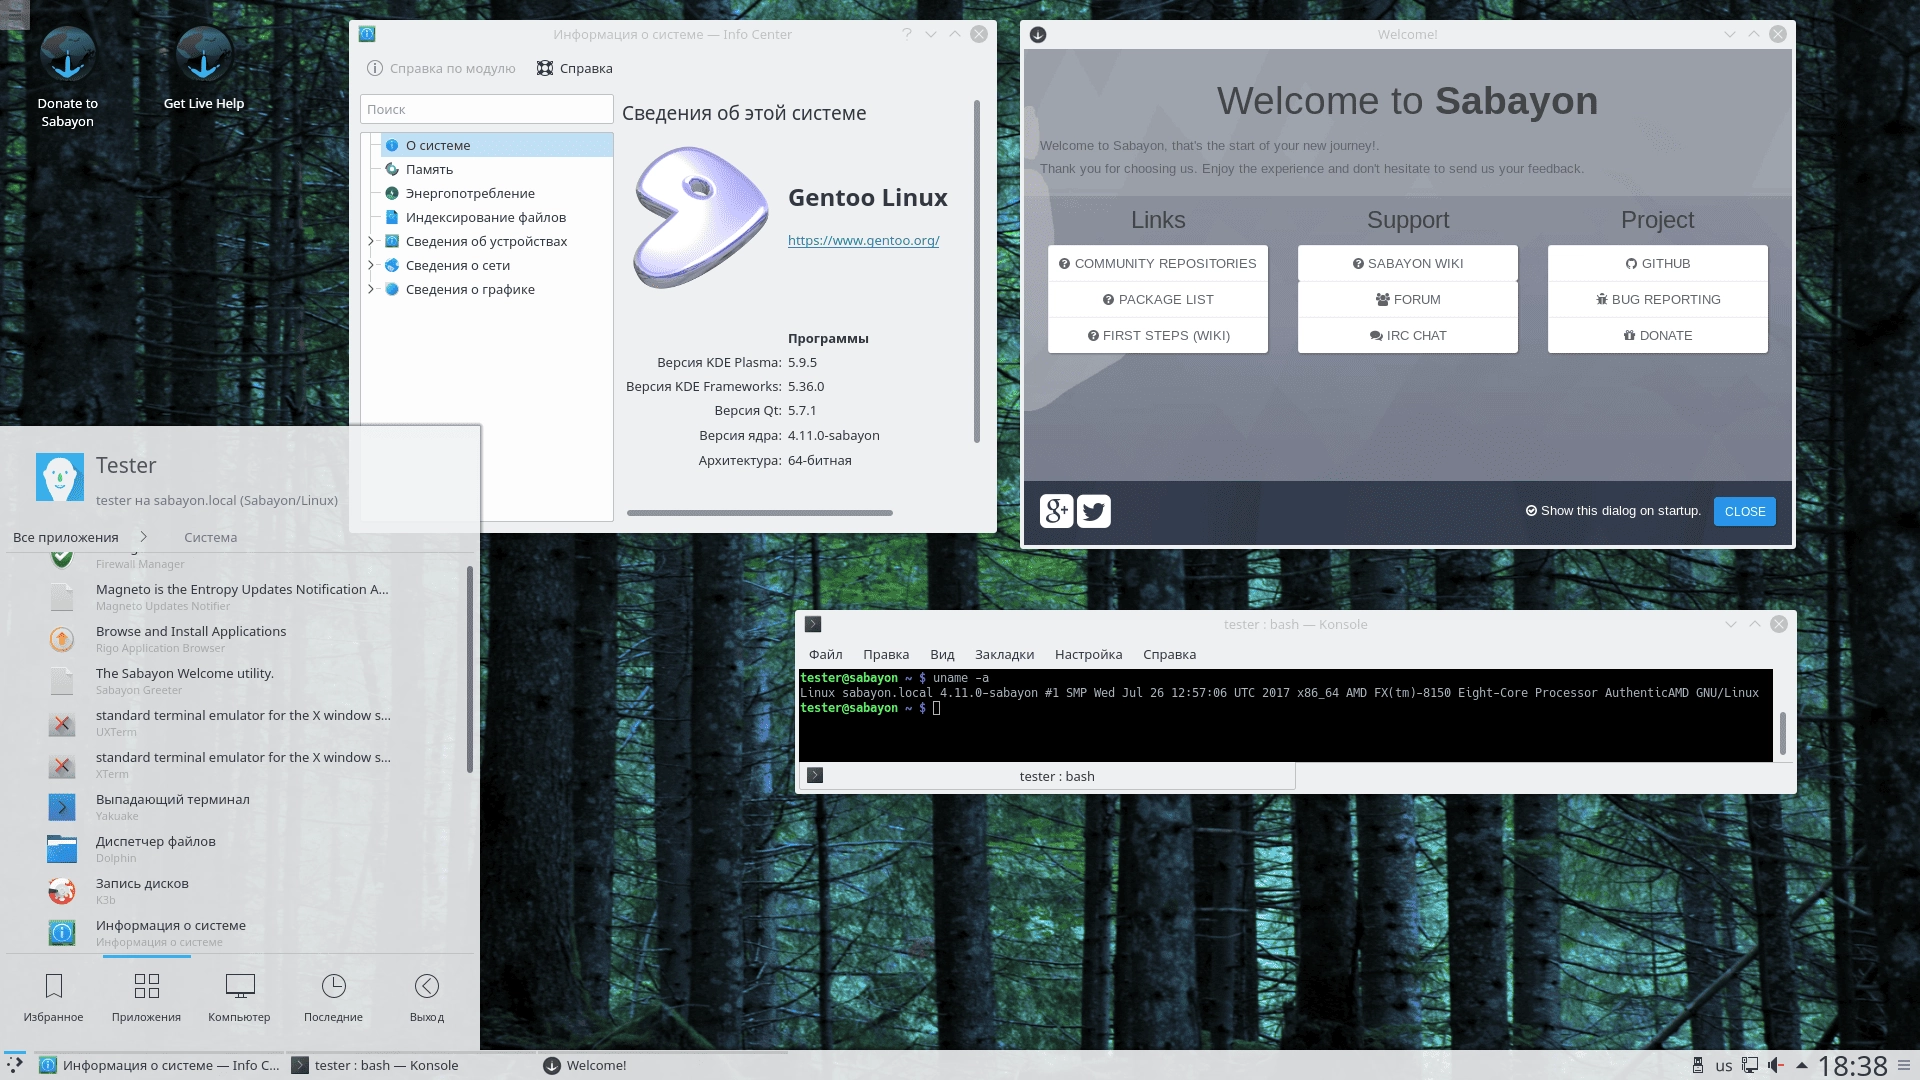Click the Twitter icon in Welcome window

(x=1094, y=511)
